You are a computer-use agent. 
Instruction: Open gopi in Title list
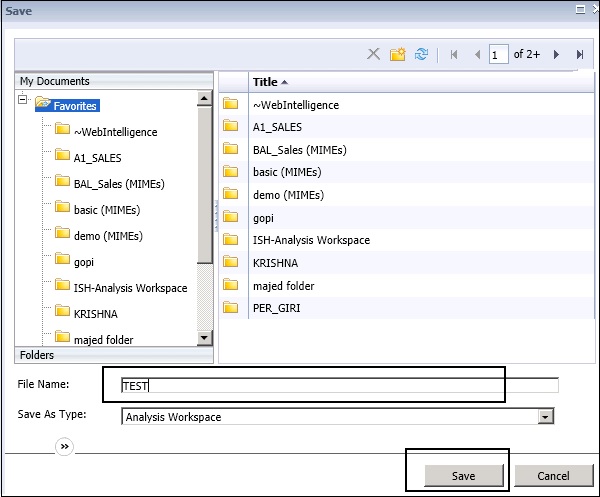263,218
